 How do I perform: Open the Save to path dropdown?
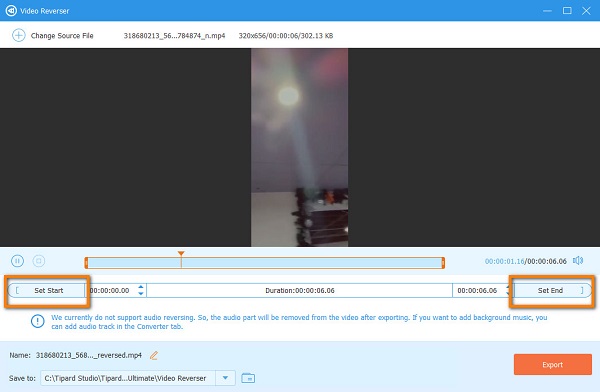[x=225, y=378]
